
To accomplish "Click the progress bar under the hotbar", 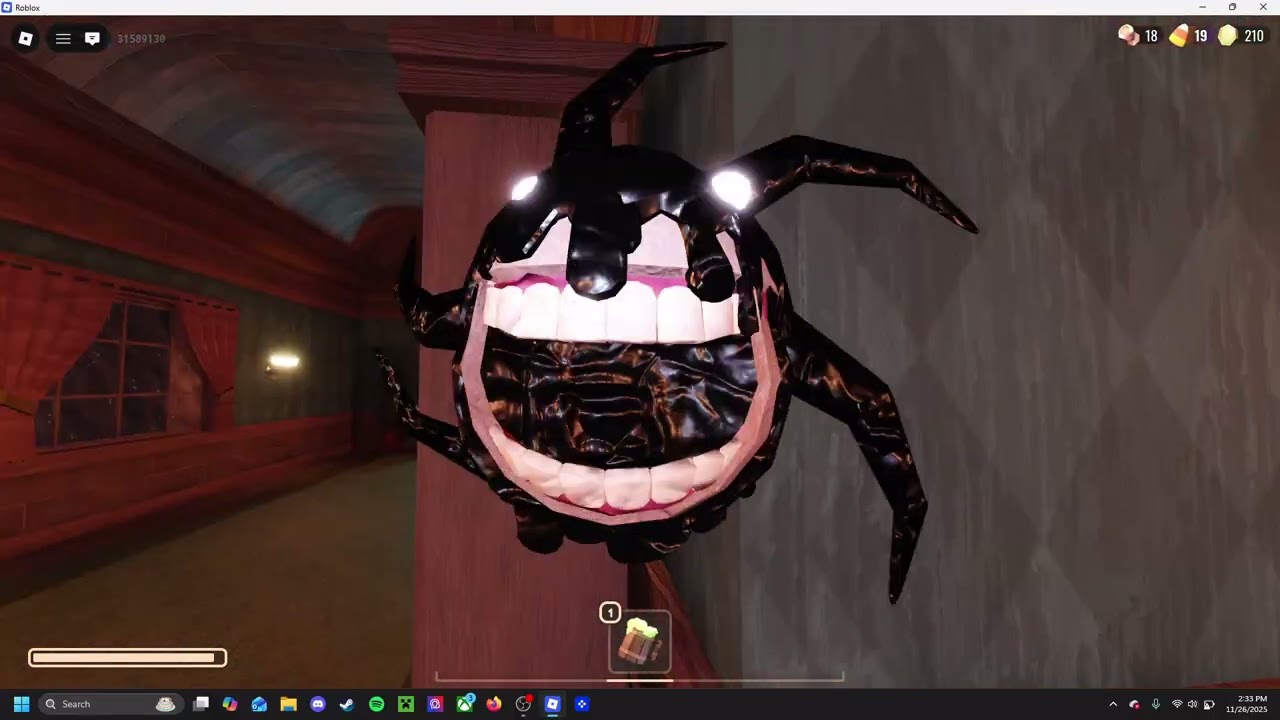I will (x=640, y=678).
